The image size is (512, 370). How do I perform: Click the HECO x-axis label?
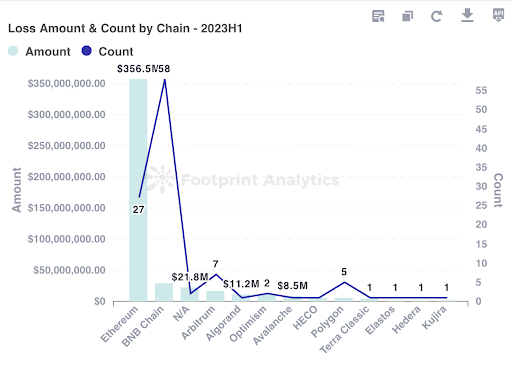(x=305, y=318)
